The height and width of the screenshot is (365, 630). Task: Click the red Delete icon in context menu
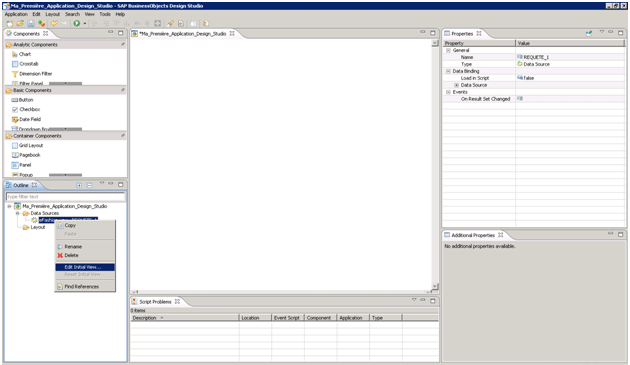[x=60, y=255]
